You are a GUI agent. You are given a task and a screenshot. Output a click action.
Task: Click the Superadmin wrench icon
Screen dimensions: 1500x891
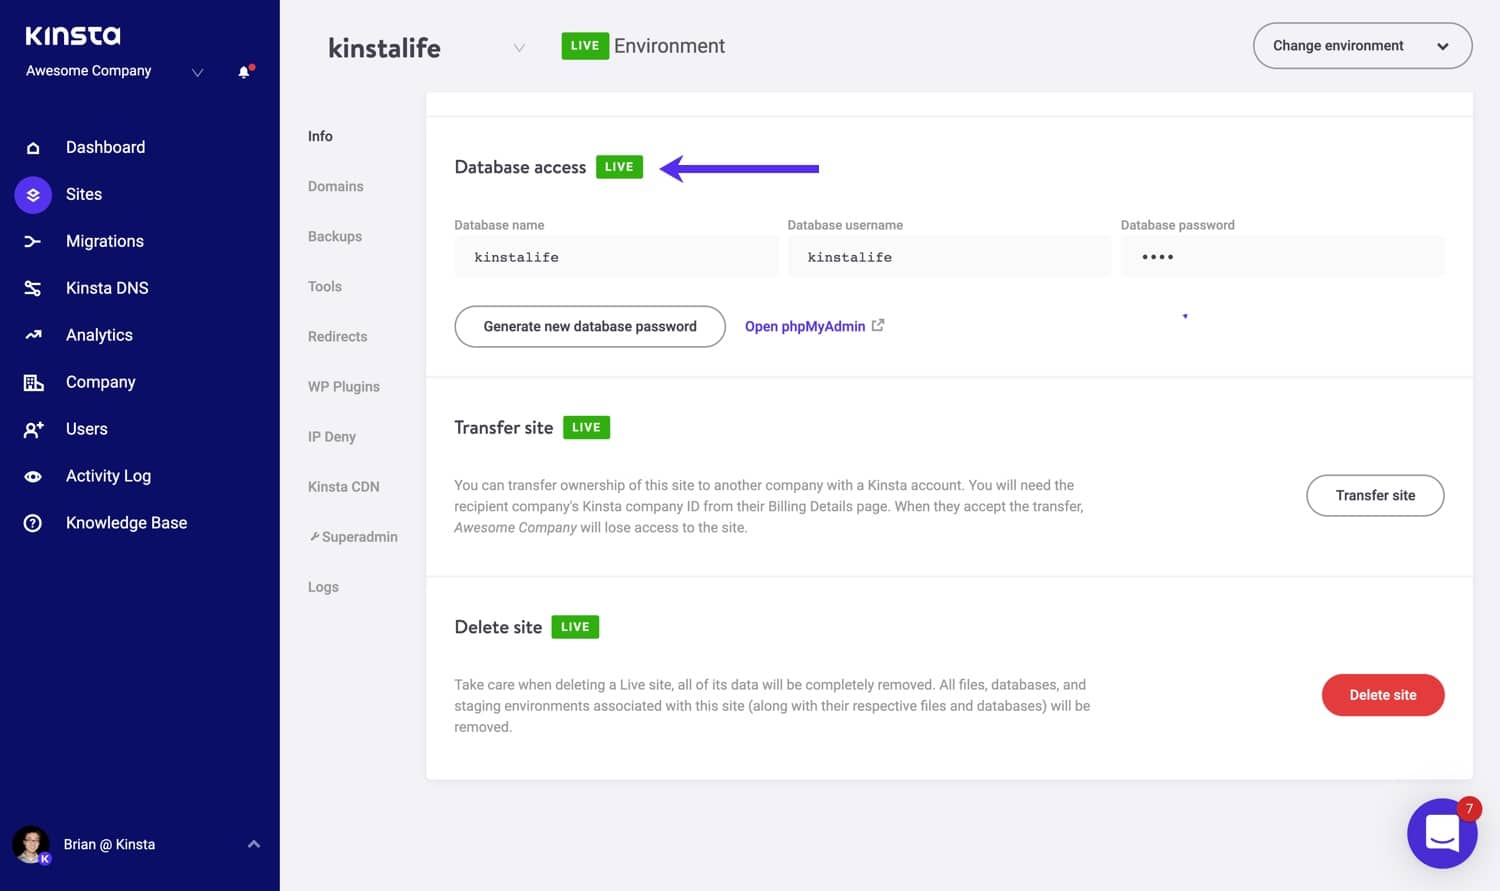click(314, 537)
